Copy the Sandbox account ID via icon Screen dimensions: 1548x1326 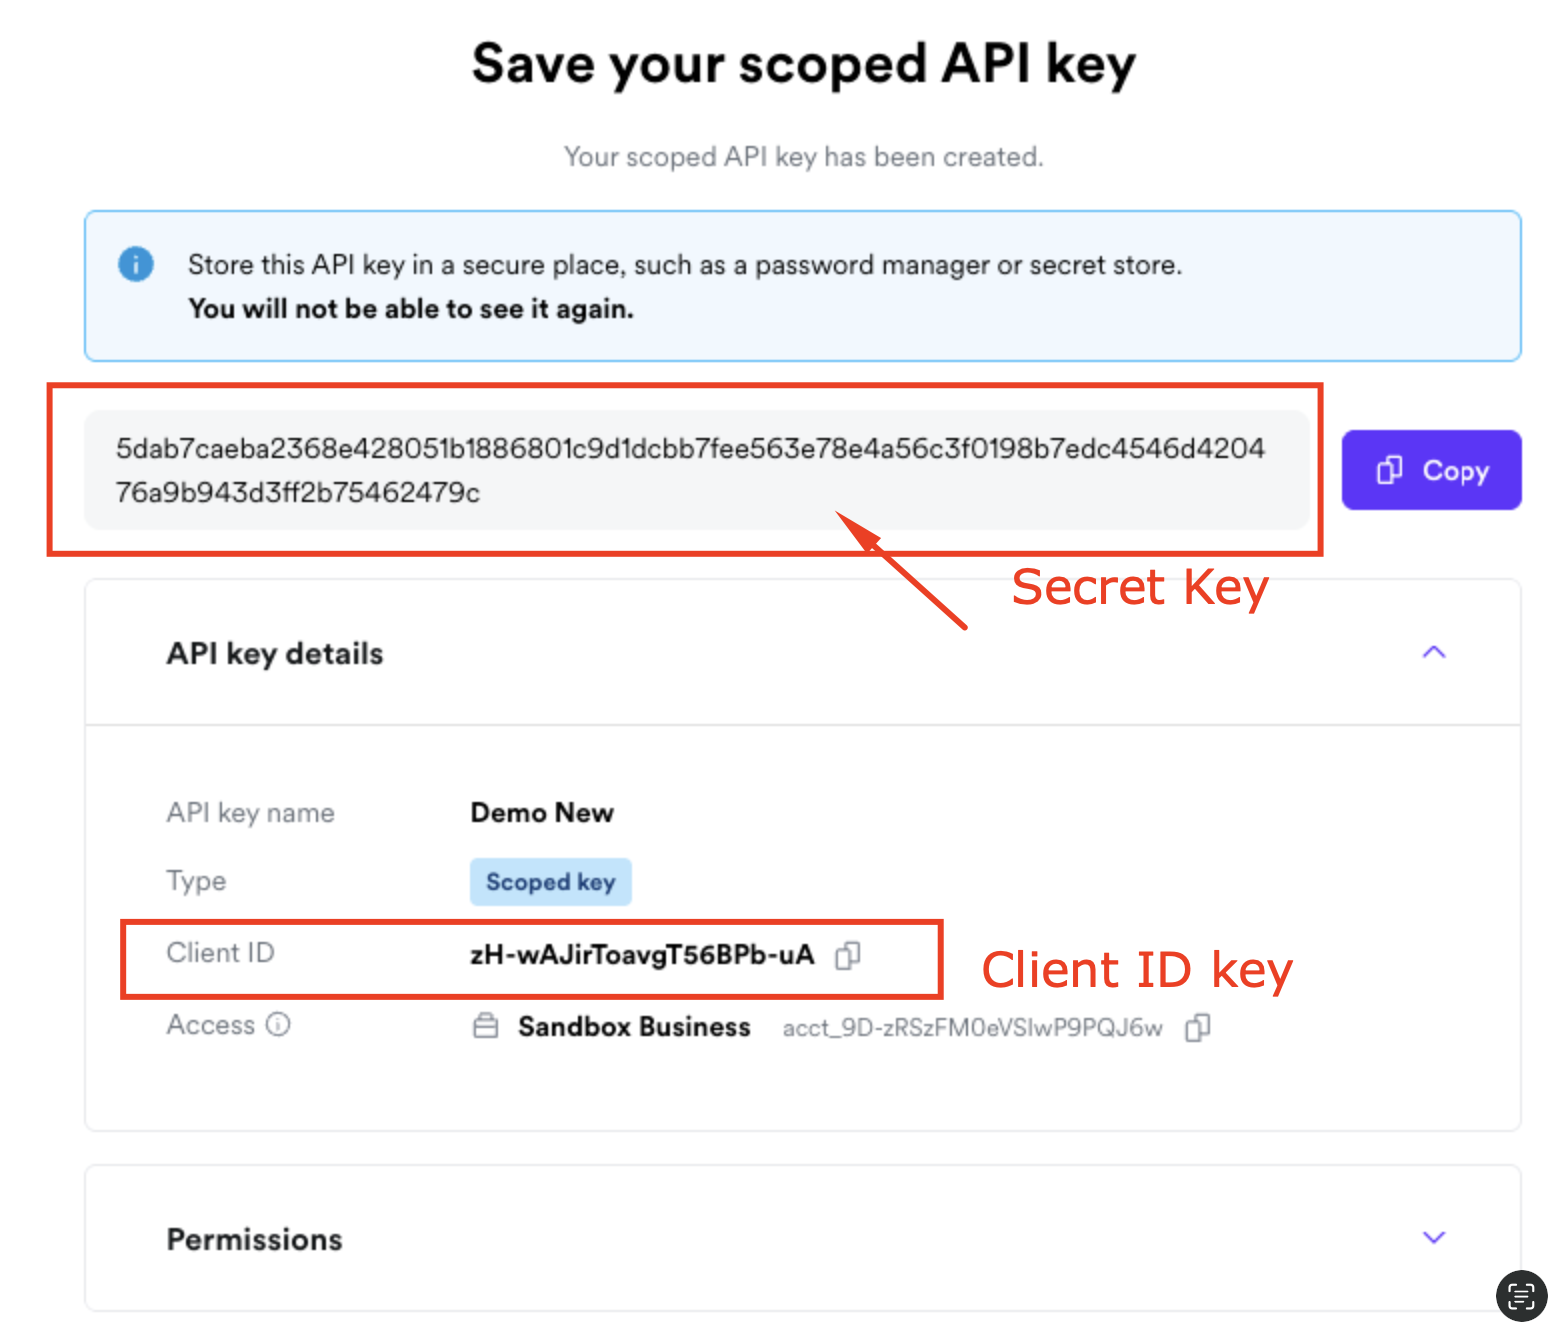tap(1197, 1028)
